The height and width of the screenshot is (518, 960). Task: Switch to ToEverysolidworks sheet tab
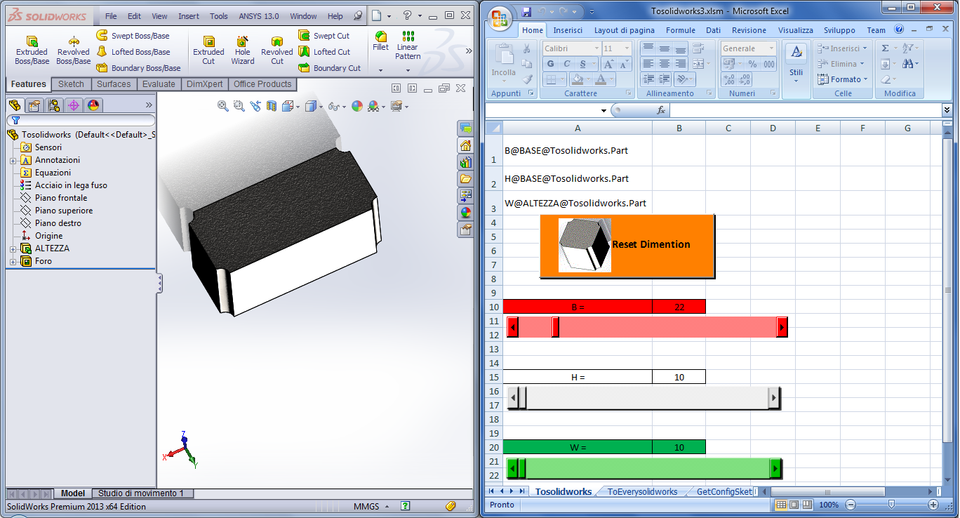coord(642,492)
